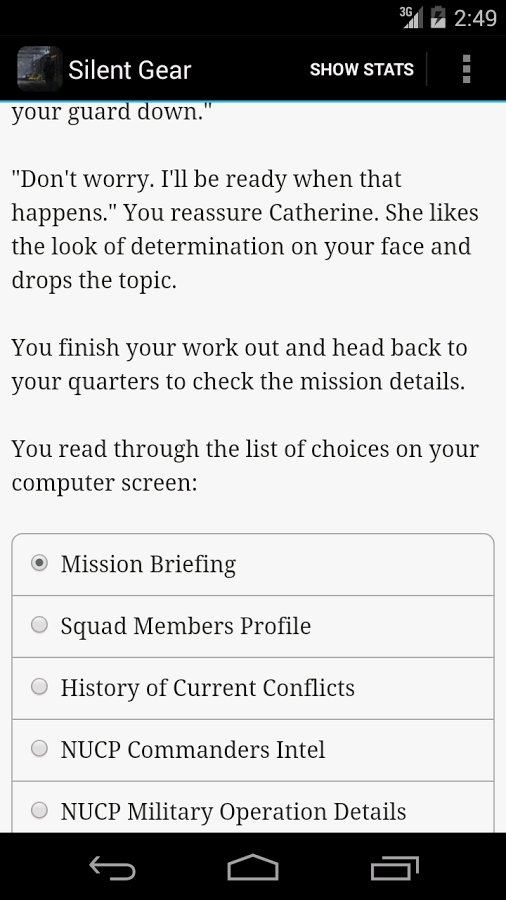
Task: Tap the paragraph about reassuring Catherine
Action: (x=245, y=230)
